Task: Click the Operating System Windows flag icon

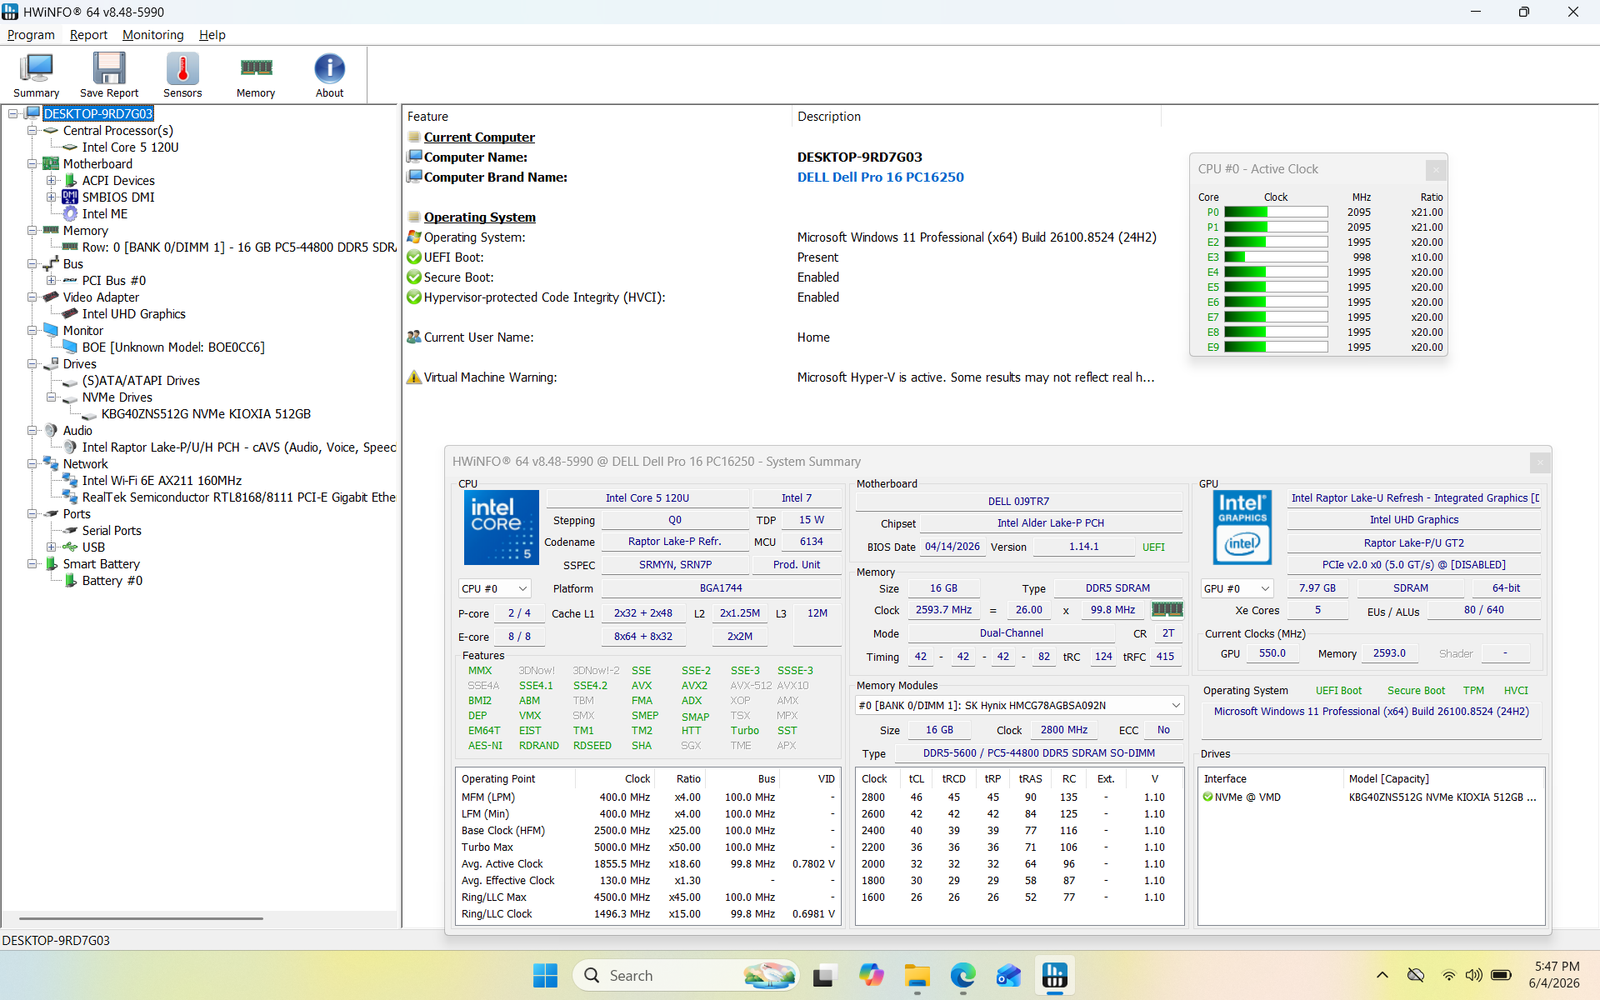Action: pyautogui.click(x=414, y=237)
